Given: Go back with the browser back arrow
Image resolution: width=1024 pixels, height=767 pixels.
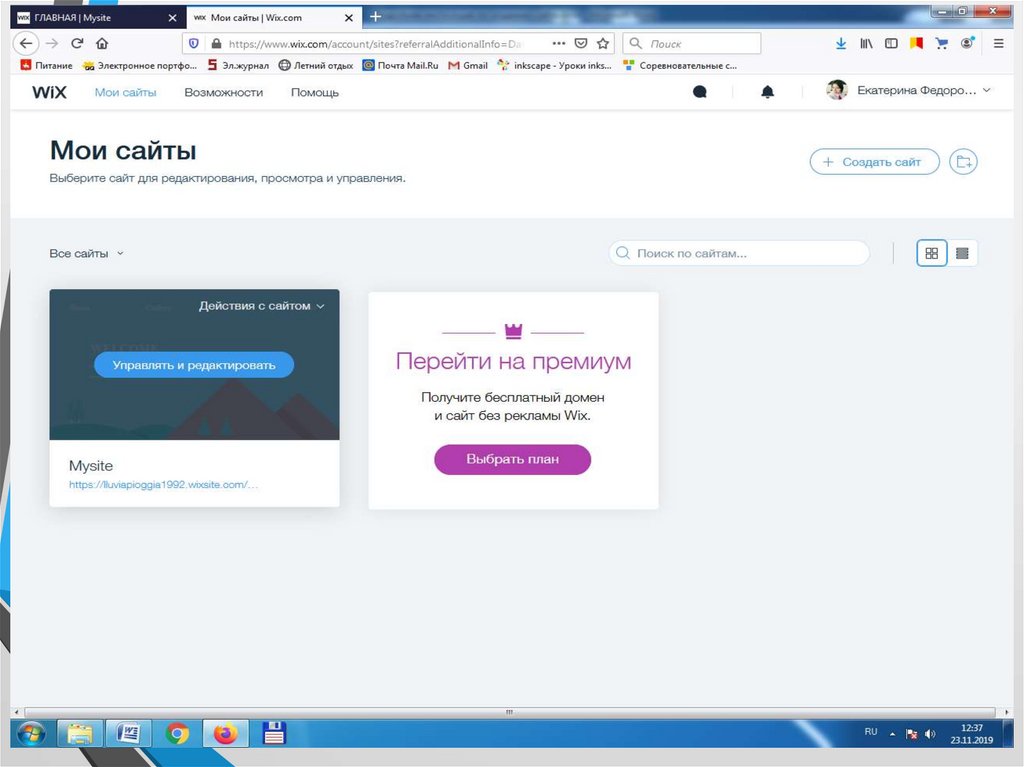Looking at the screenshot, I should coord(25,44).
